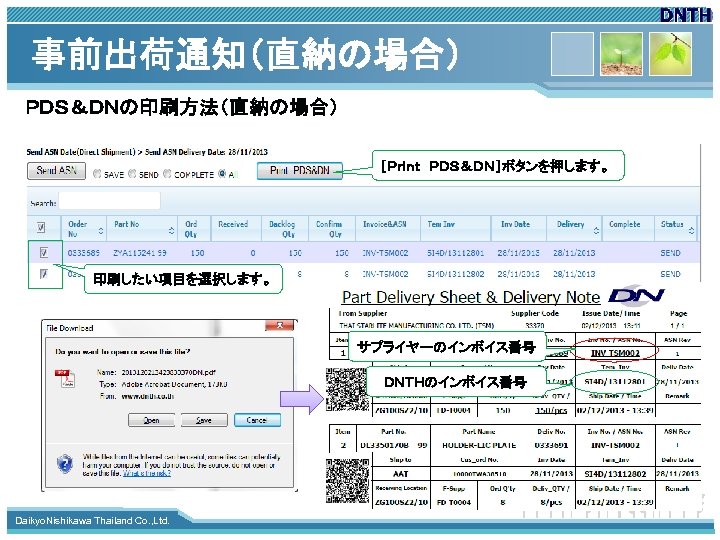Viewport: 720px width, 540px height.
Task: Select the COMPLETE radio option
Action: (x=167, y=174)
